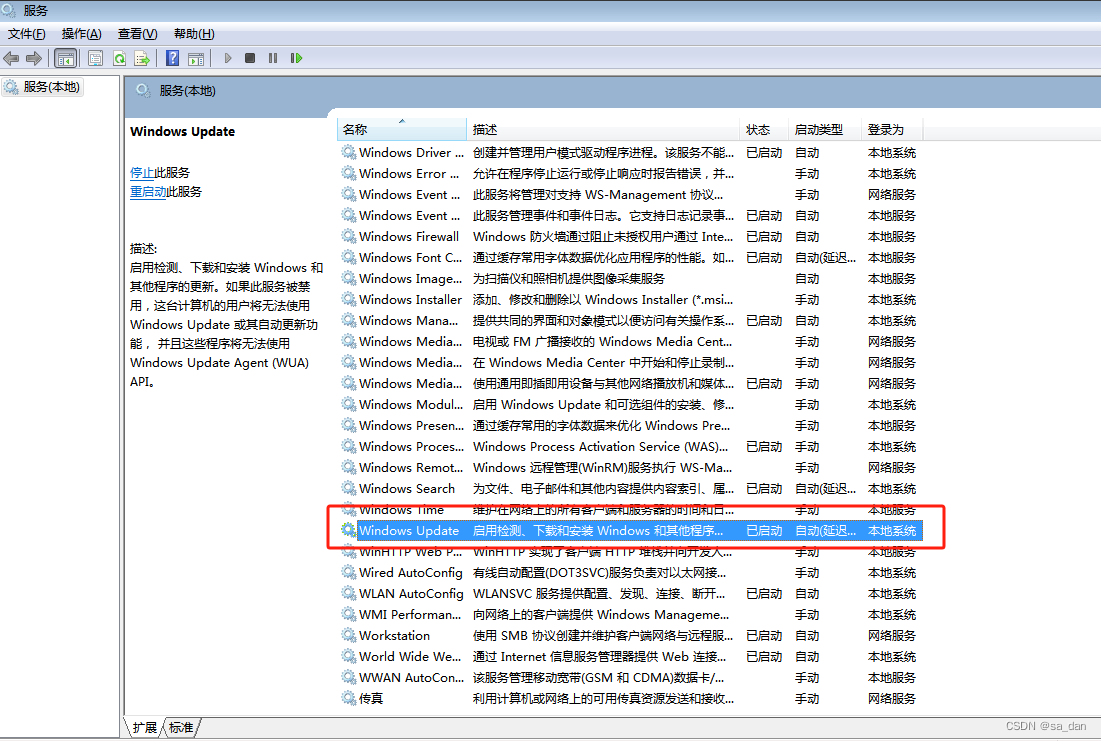Switch to the 扩展 tab
1101x741 pixels.
point(145,728)
